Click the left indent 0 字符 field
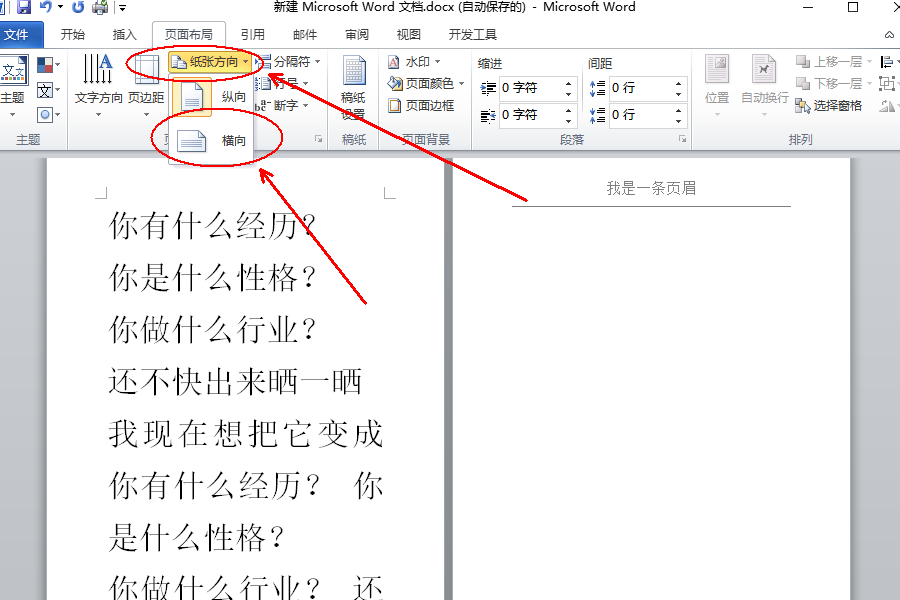The image size is (900, 600). point(530,88)
